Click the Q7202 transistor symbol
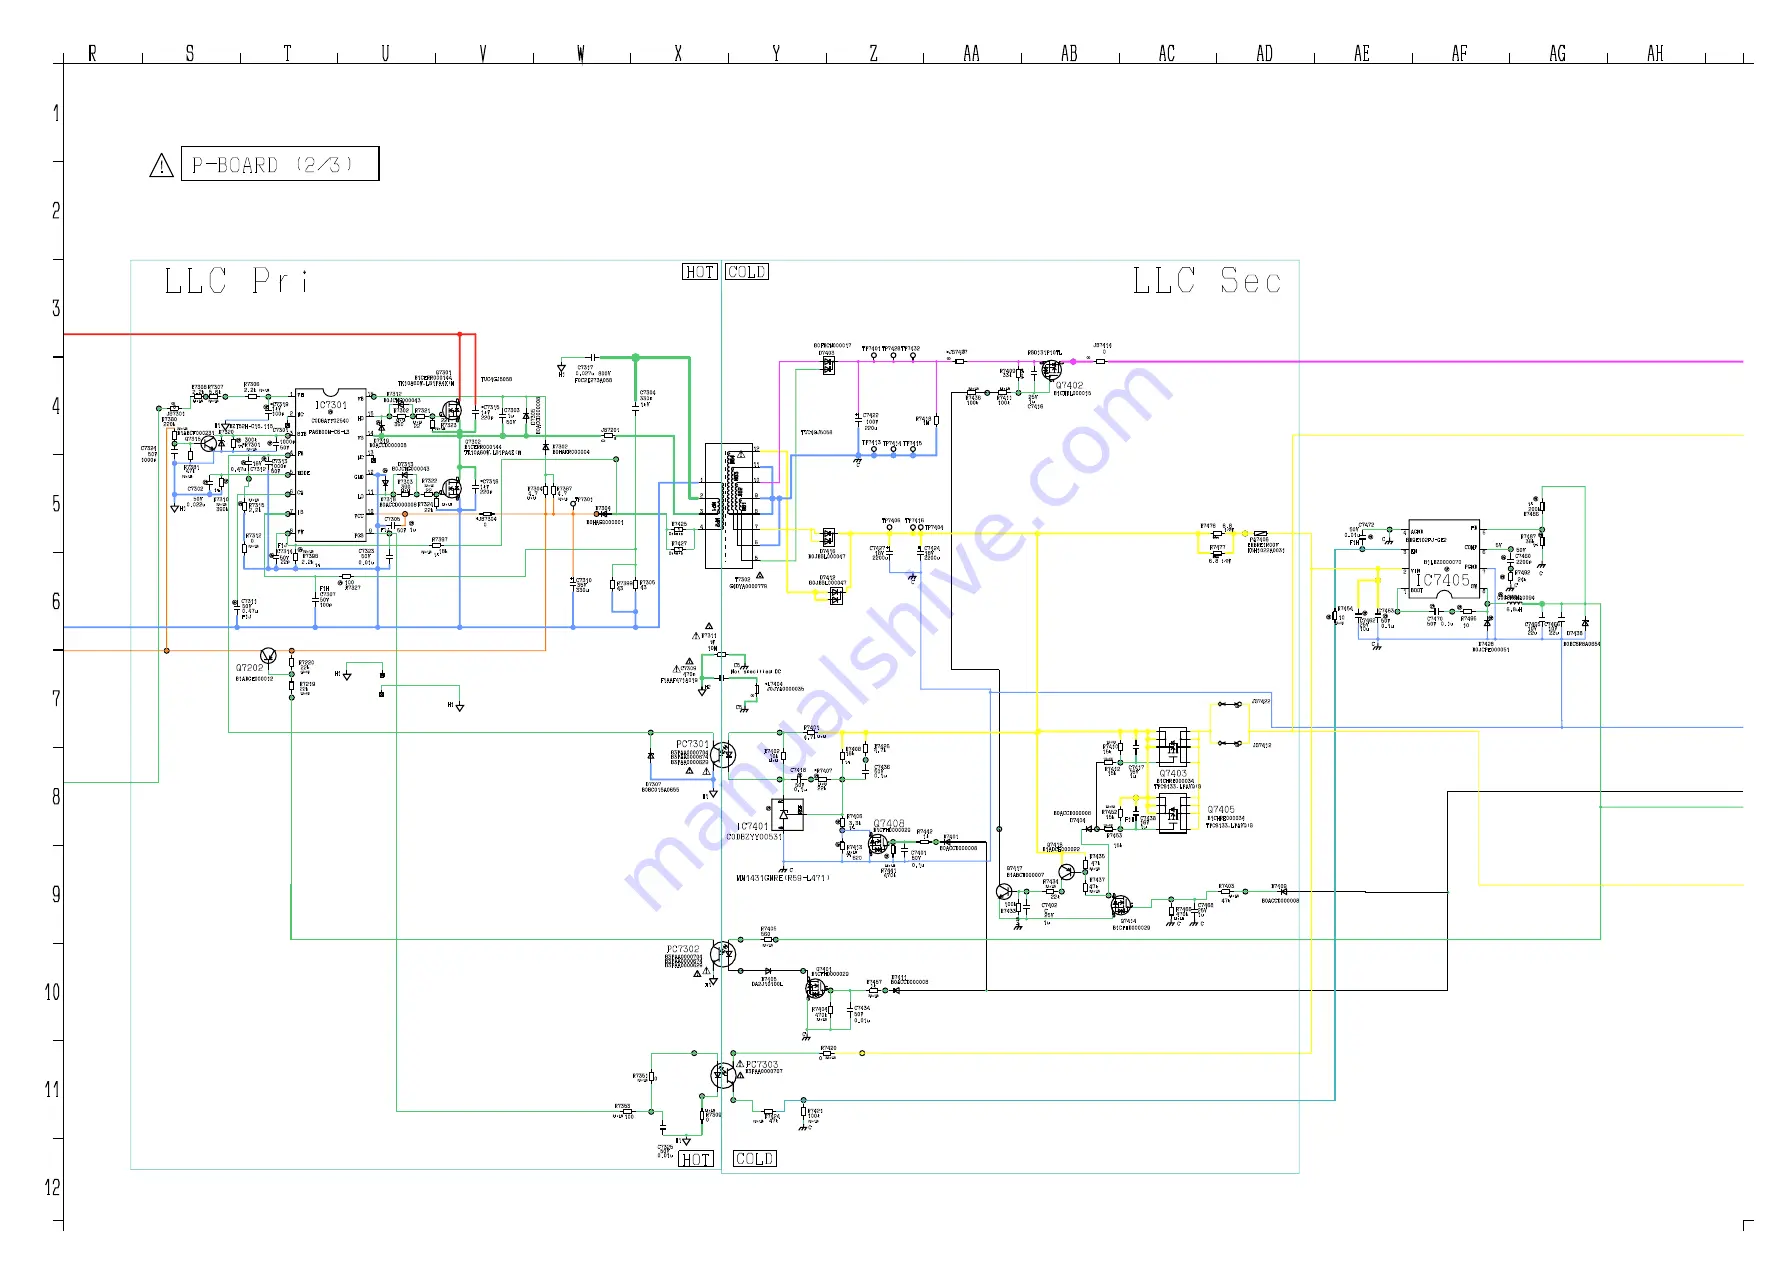Viewport: 1787px width, 1263px height. point(268,656)
